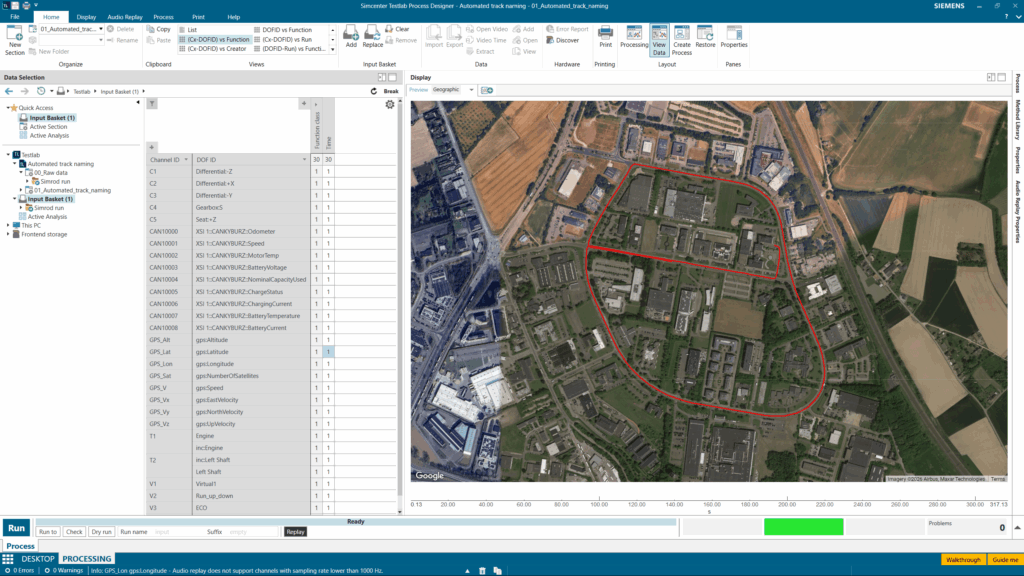Screen dimensions: 1024x576
Task: Open the Processing layout
Action: (x=634, y=37)
